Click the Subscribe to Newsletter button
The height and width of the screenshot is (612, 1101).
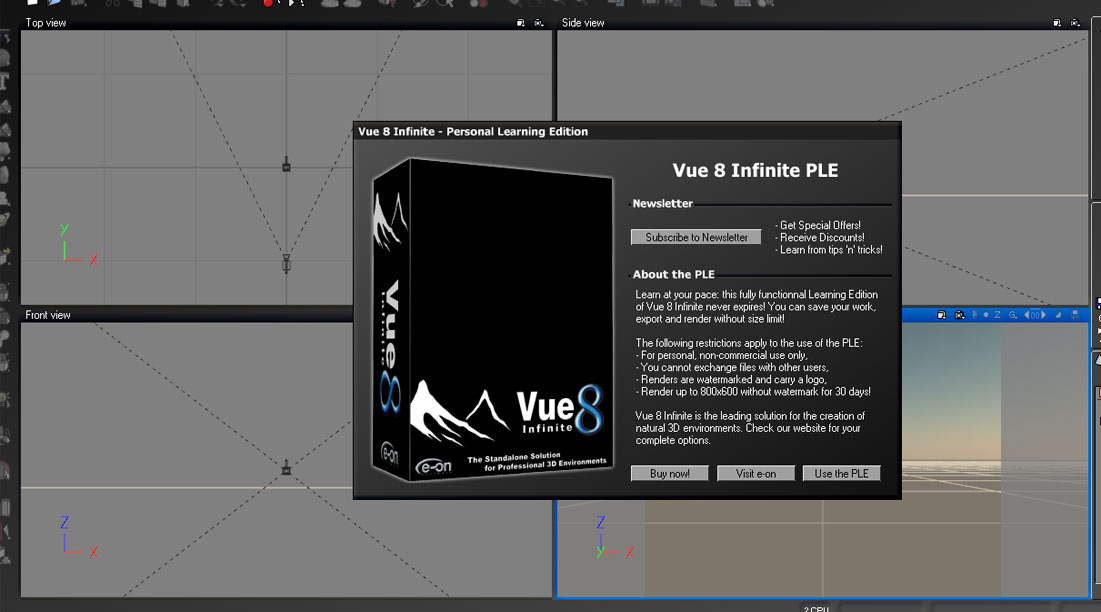696,237
